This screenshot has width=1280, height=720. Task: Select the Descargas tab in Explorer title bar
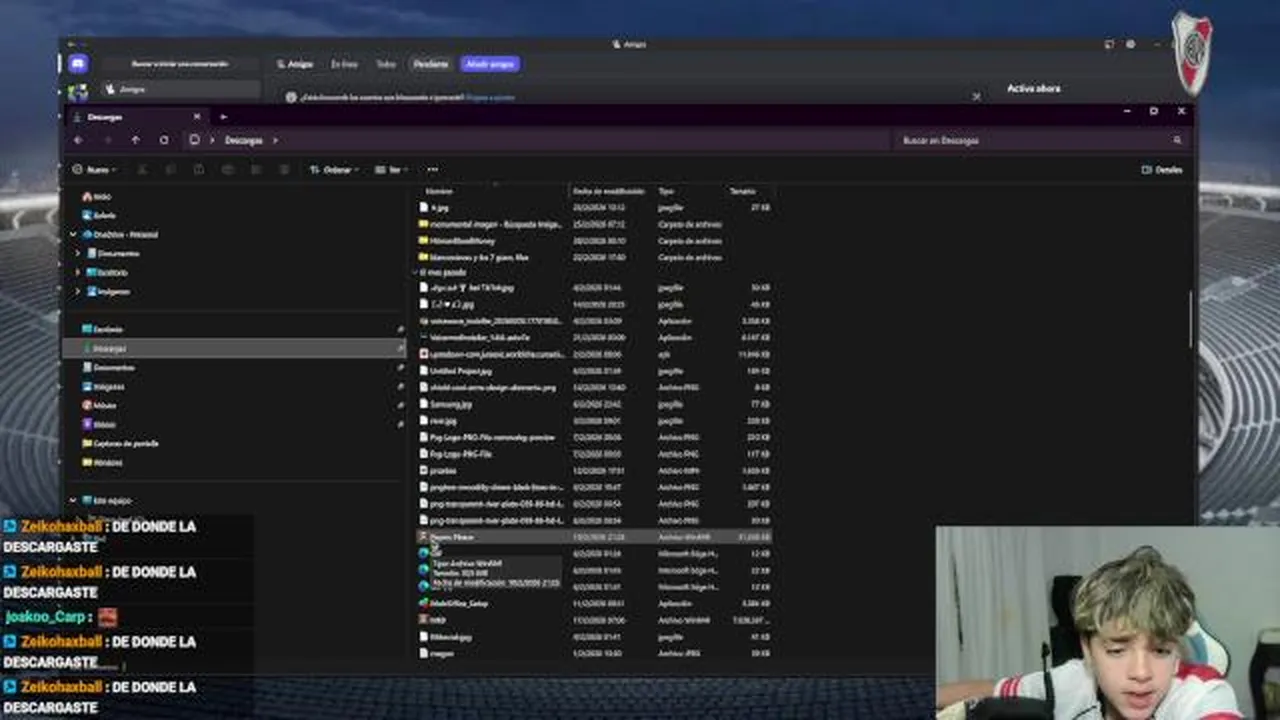[135, 117]
